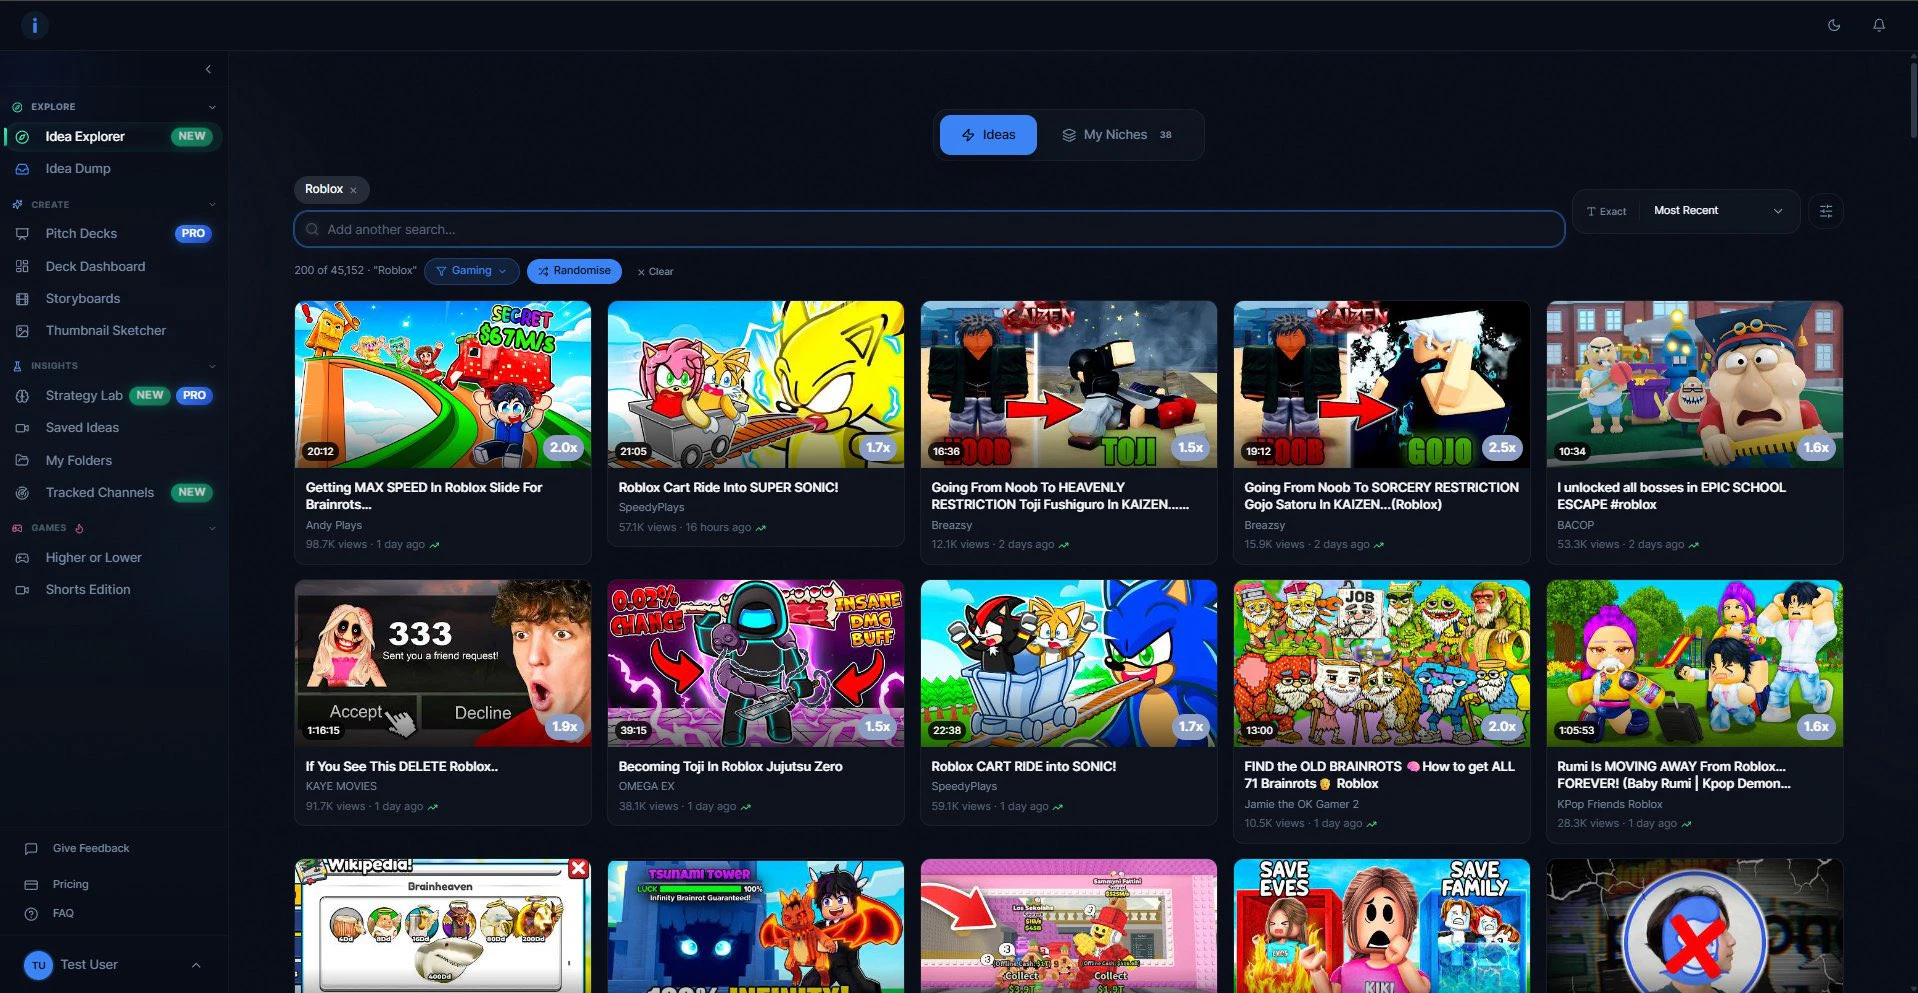Open Storyboards from sidebar
Image resolution: width=1918 pixels, height=993 pixels.
coord(82,299)
